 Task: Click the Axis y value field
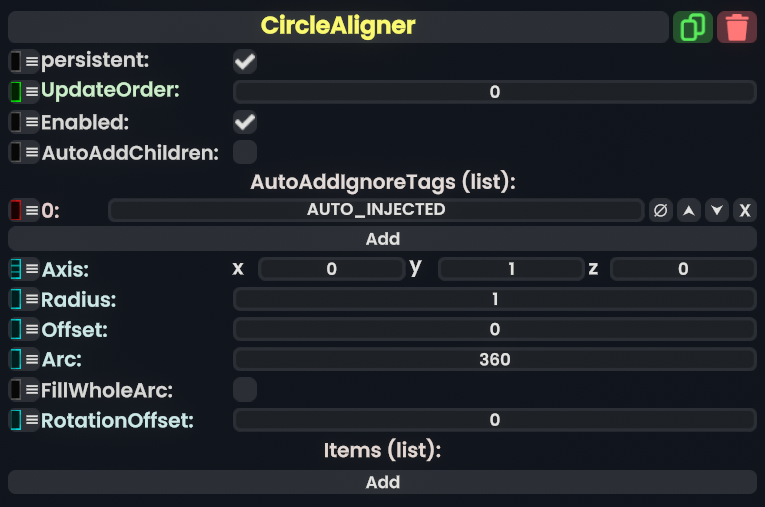[x=510, y=269]
